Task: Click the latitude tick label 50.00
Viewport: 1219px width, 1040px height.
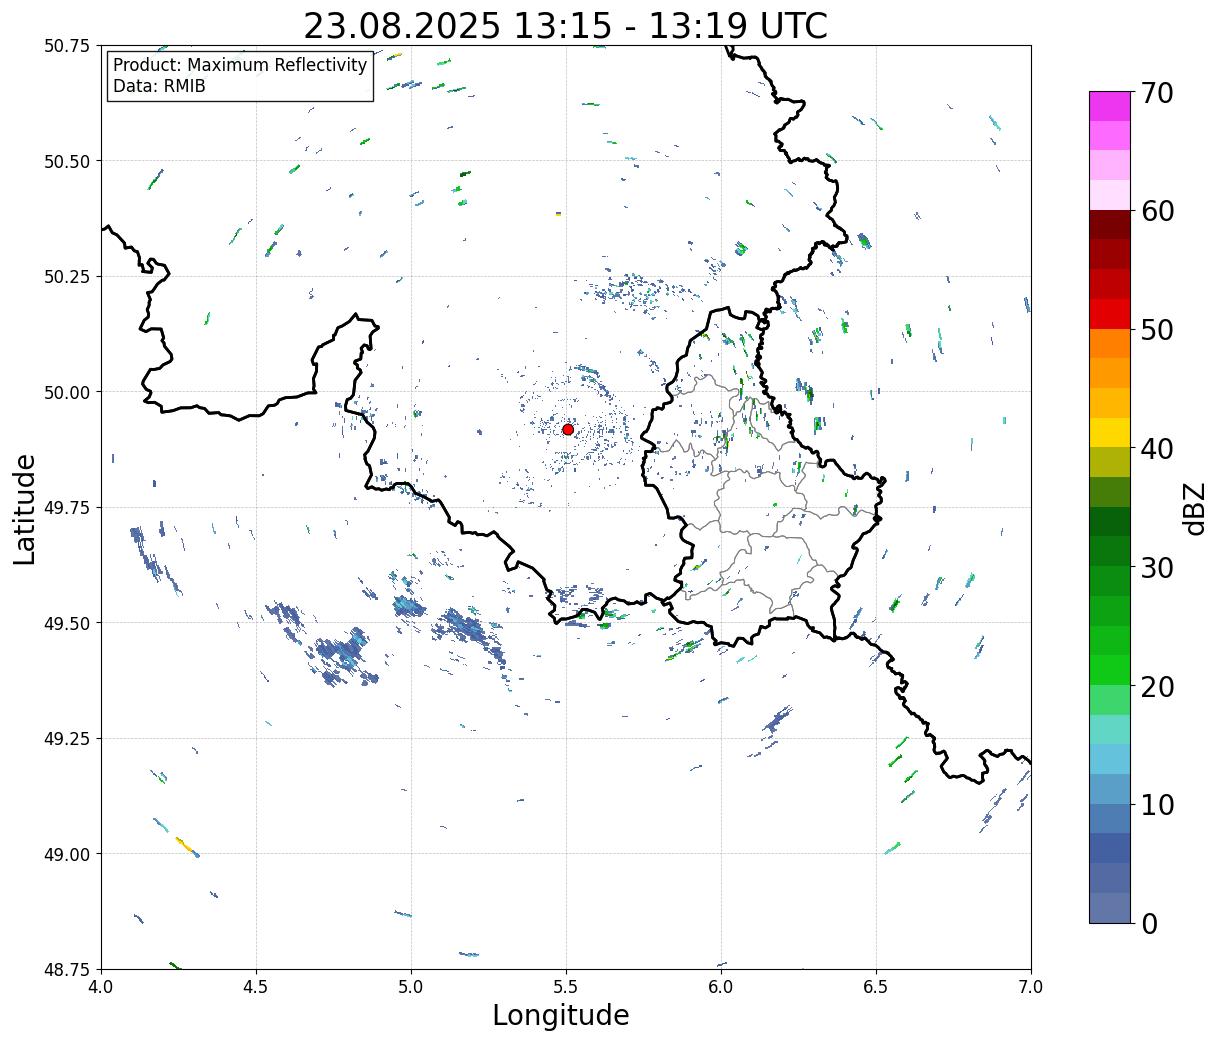Action: tap(67, 393)
